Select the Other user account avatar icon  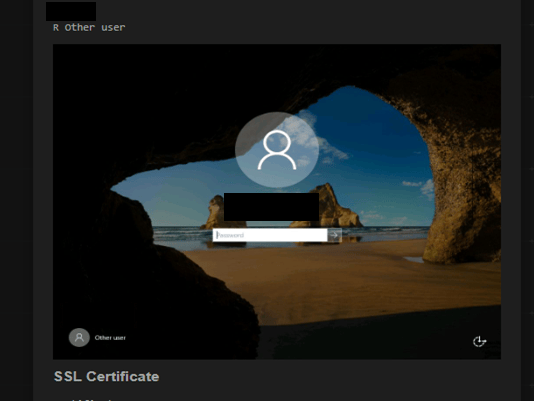[x=79, y=338]
